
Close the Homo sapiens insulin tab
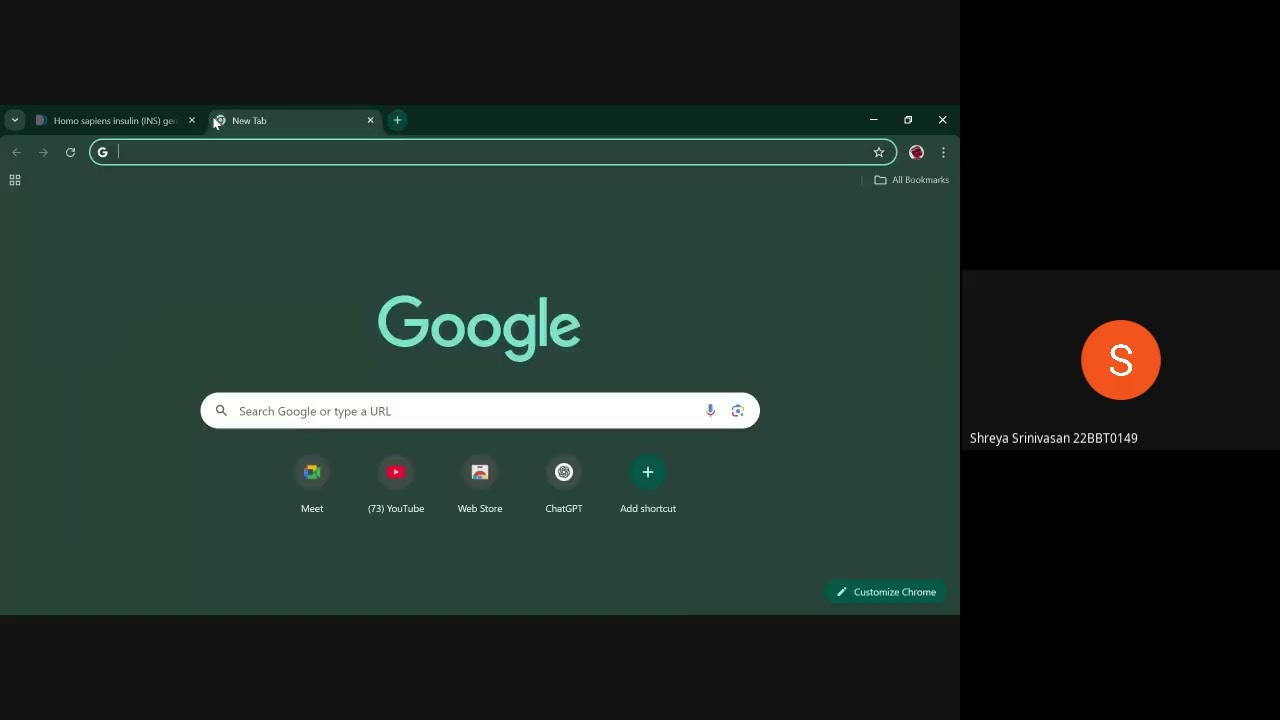(192, 120)
